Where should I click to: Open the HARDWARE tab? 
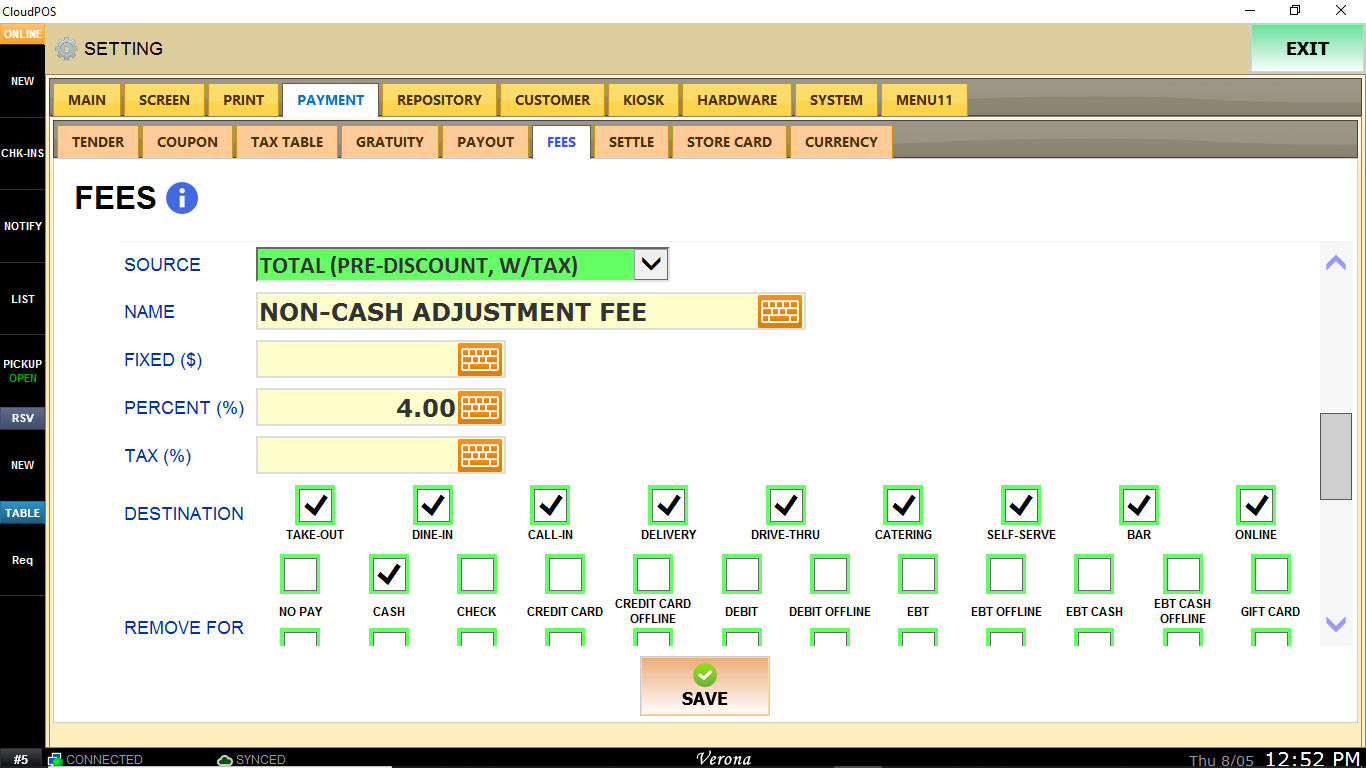pos(737,100)
